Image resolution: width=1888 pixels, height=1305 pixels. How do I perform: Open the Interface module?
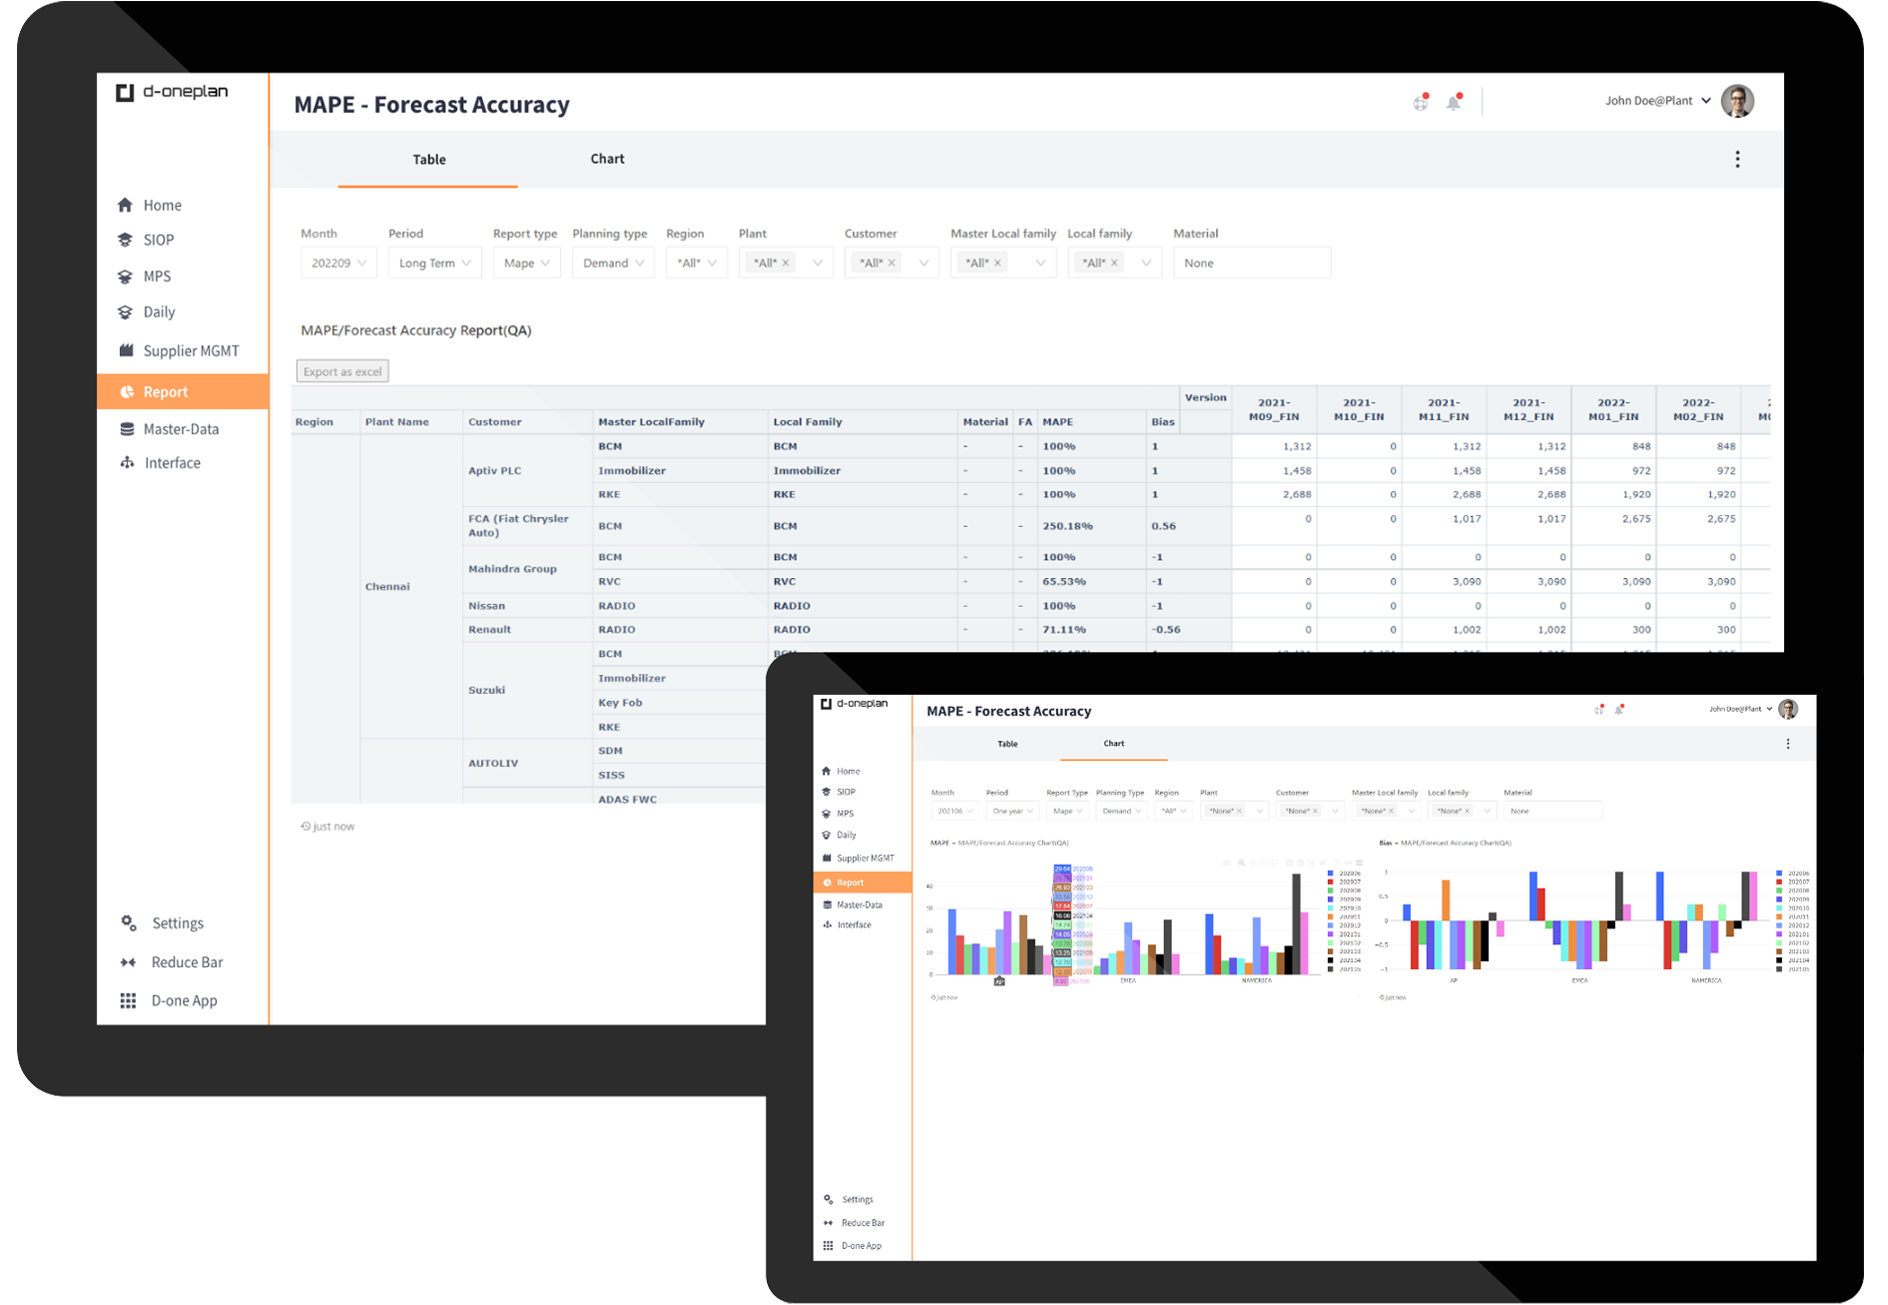pyautogui.click(x=172, y=462)
